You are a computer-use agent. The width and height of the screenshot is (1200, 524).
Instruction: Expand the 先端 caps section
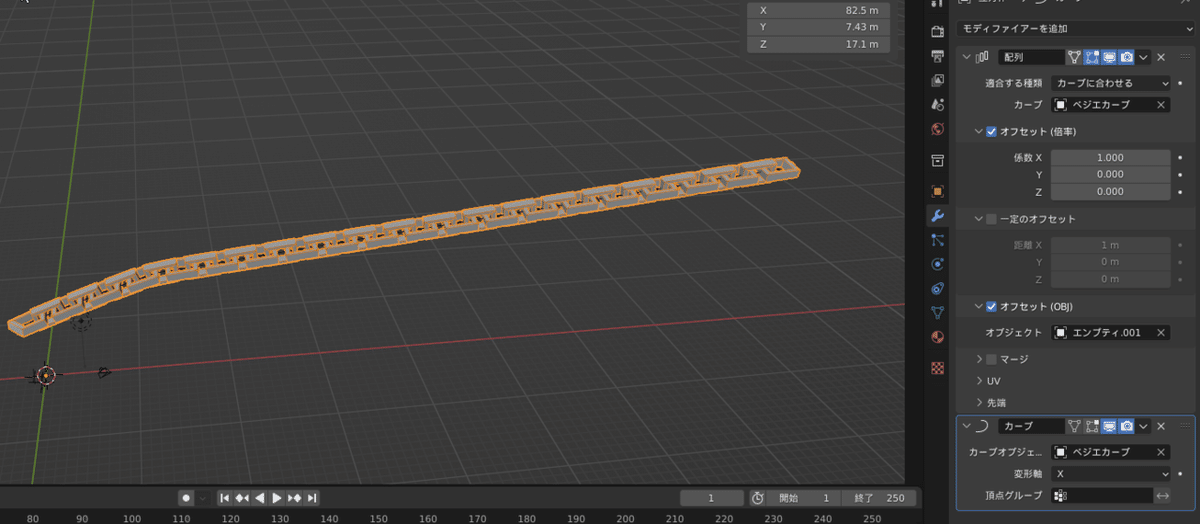coord(978,402)
